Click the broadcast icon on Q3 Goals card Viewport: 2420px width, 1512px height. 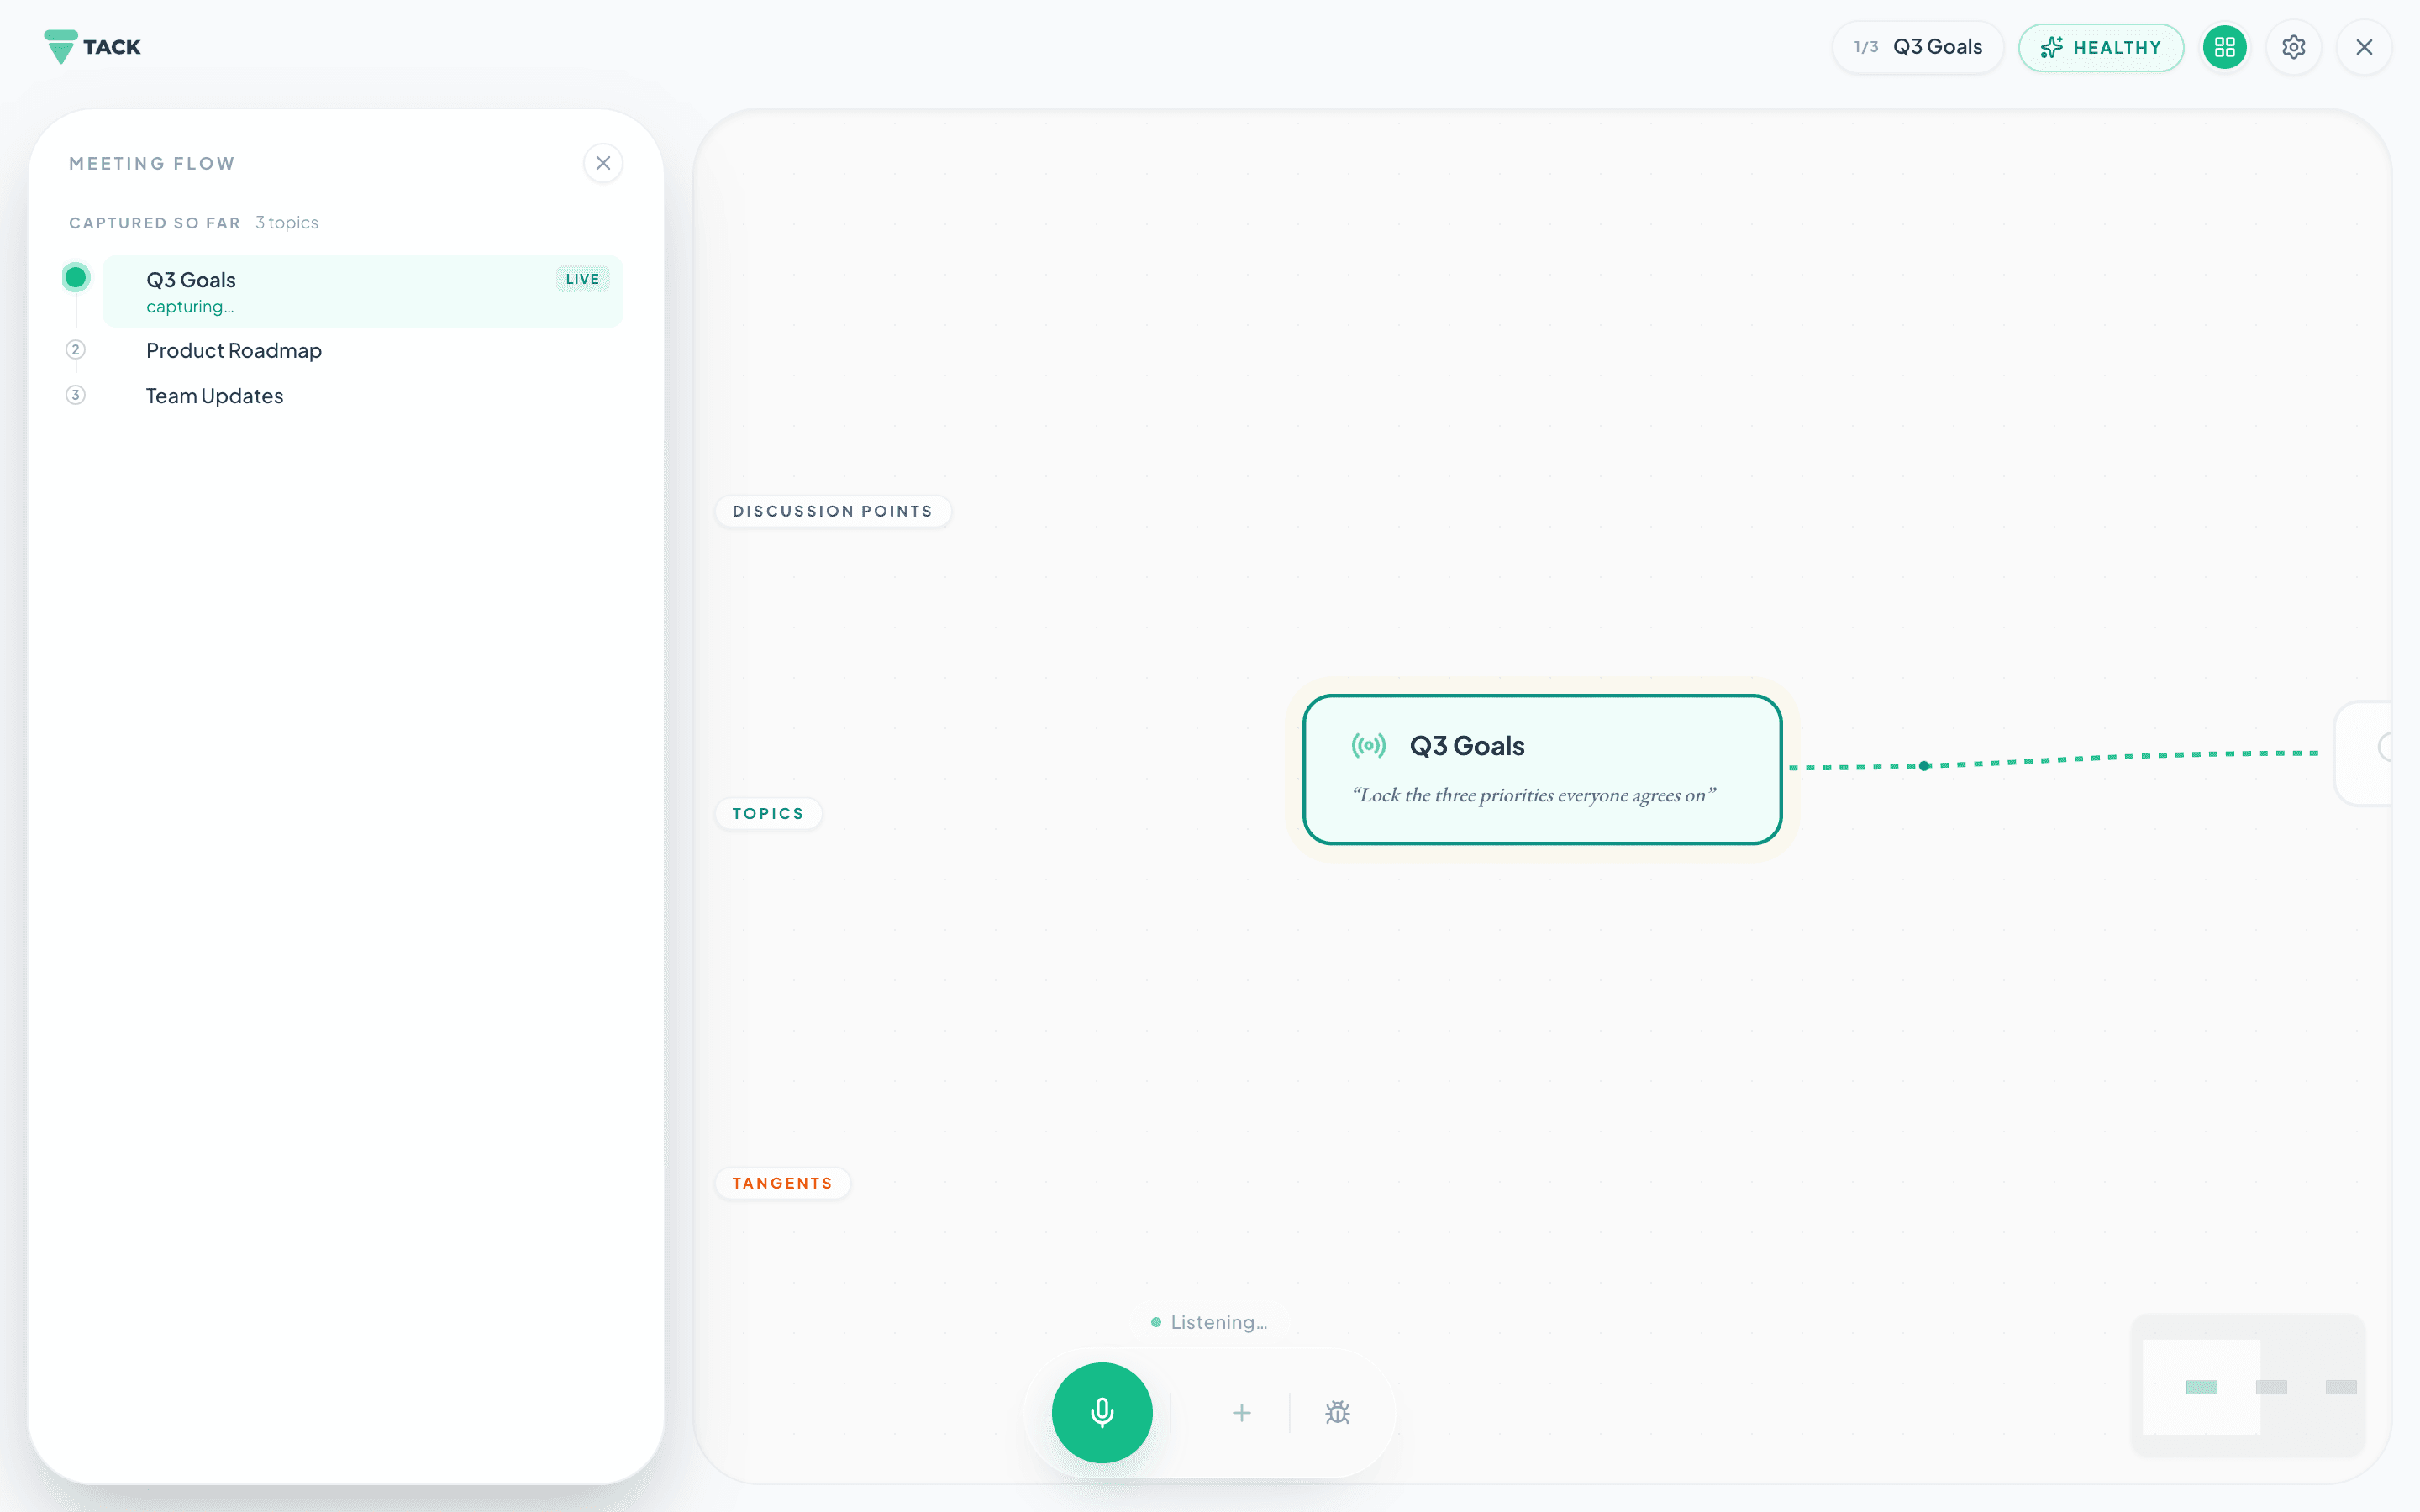click(1368, 745)
